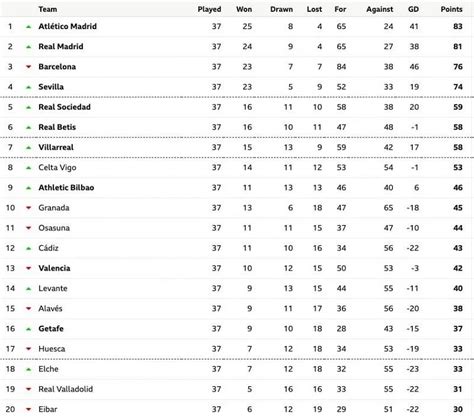Viewport: 474px width, 417px height.
Task: Open the Real Madrid team link
Action: [61, 47]
